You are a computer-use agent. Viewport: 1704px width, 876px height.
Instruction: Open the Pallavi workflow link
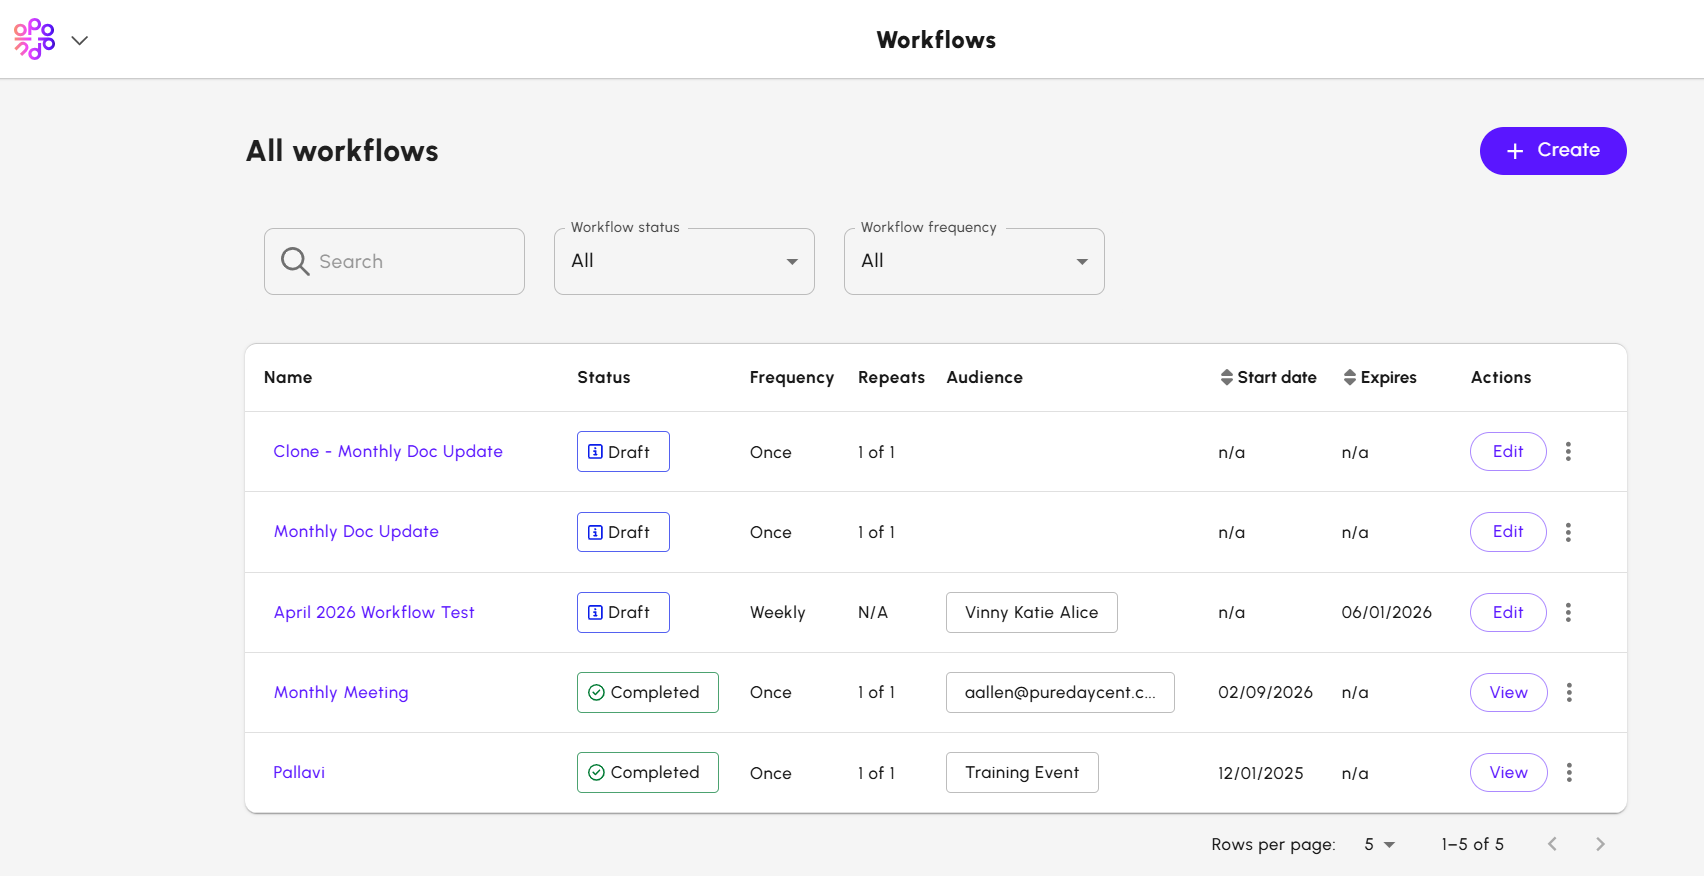tap(299, 772)
